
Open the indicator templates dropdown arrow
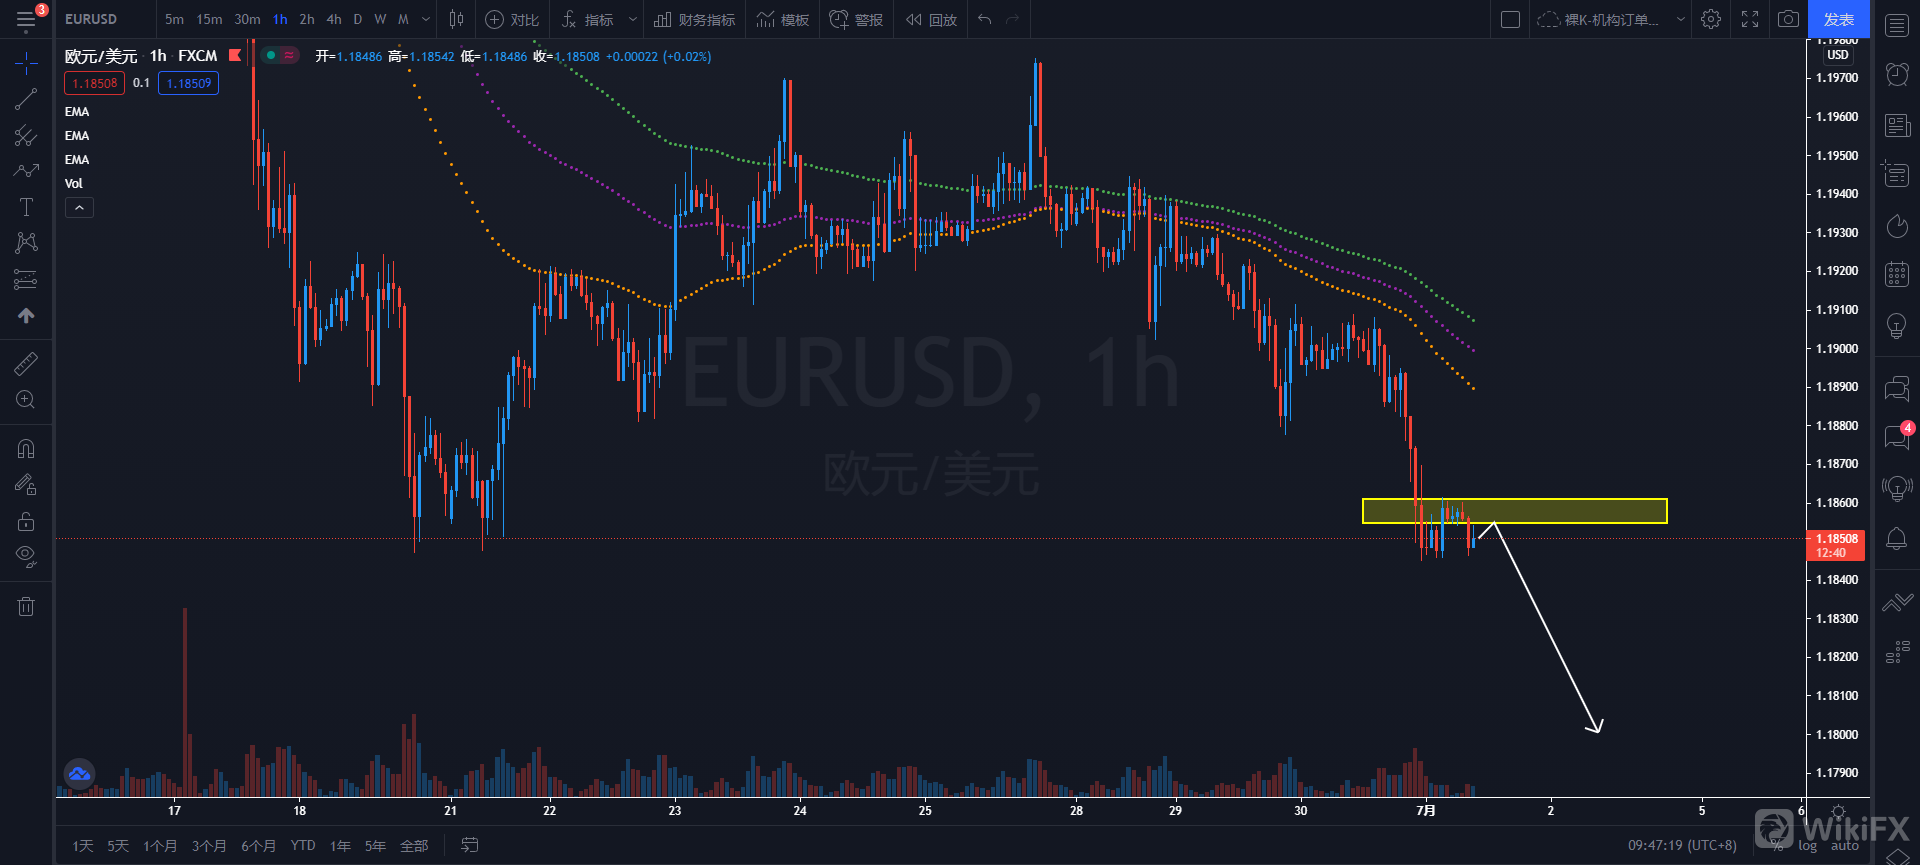pyautogui.click(x=632, y=19)
